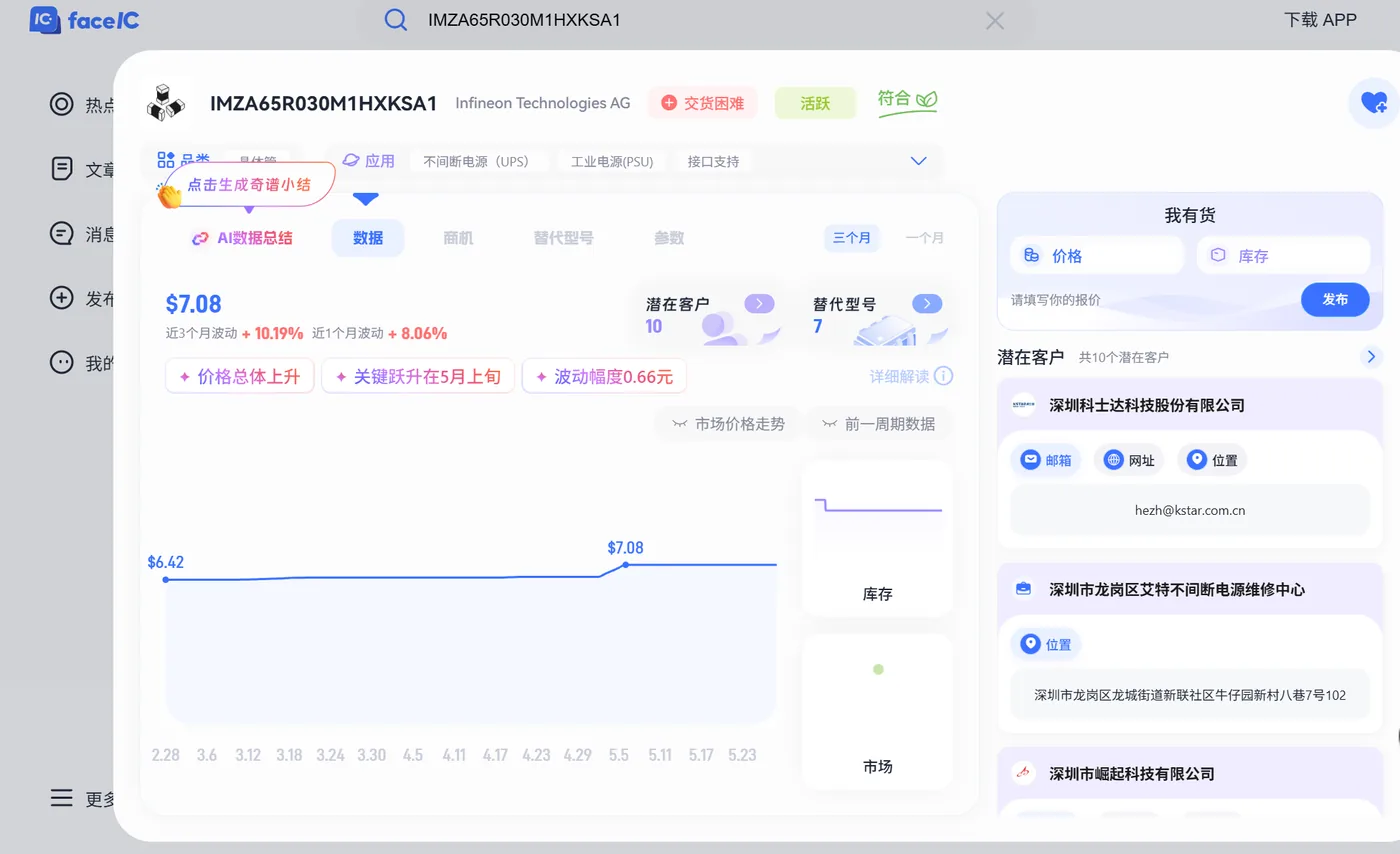Click the Infineon Technologies AG manufacturer name
Viewport: 1400px width, 854px height.
tap(543, 103)
